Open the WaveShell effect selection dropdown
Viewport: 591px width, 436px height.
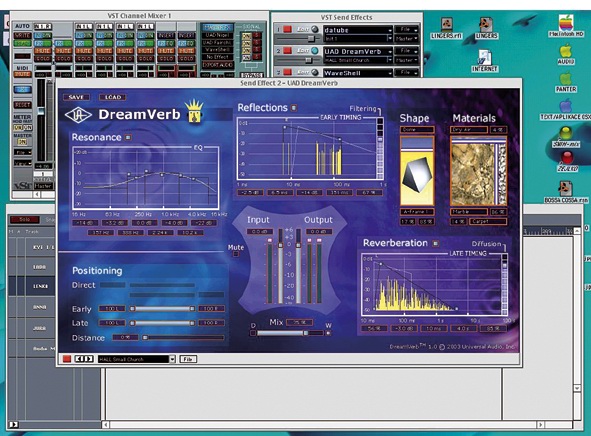[x=357, y=73]
